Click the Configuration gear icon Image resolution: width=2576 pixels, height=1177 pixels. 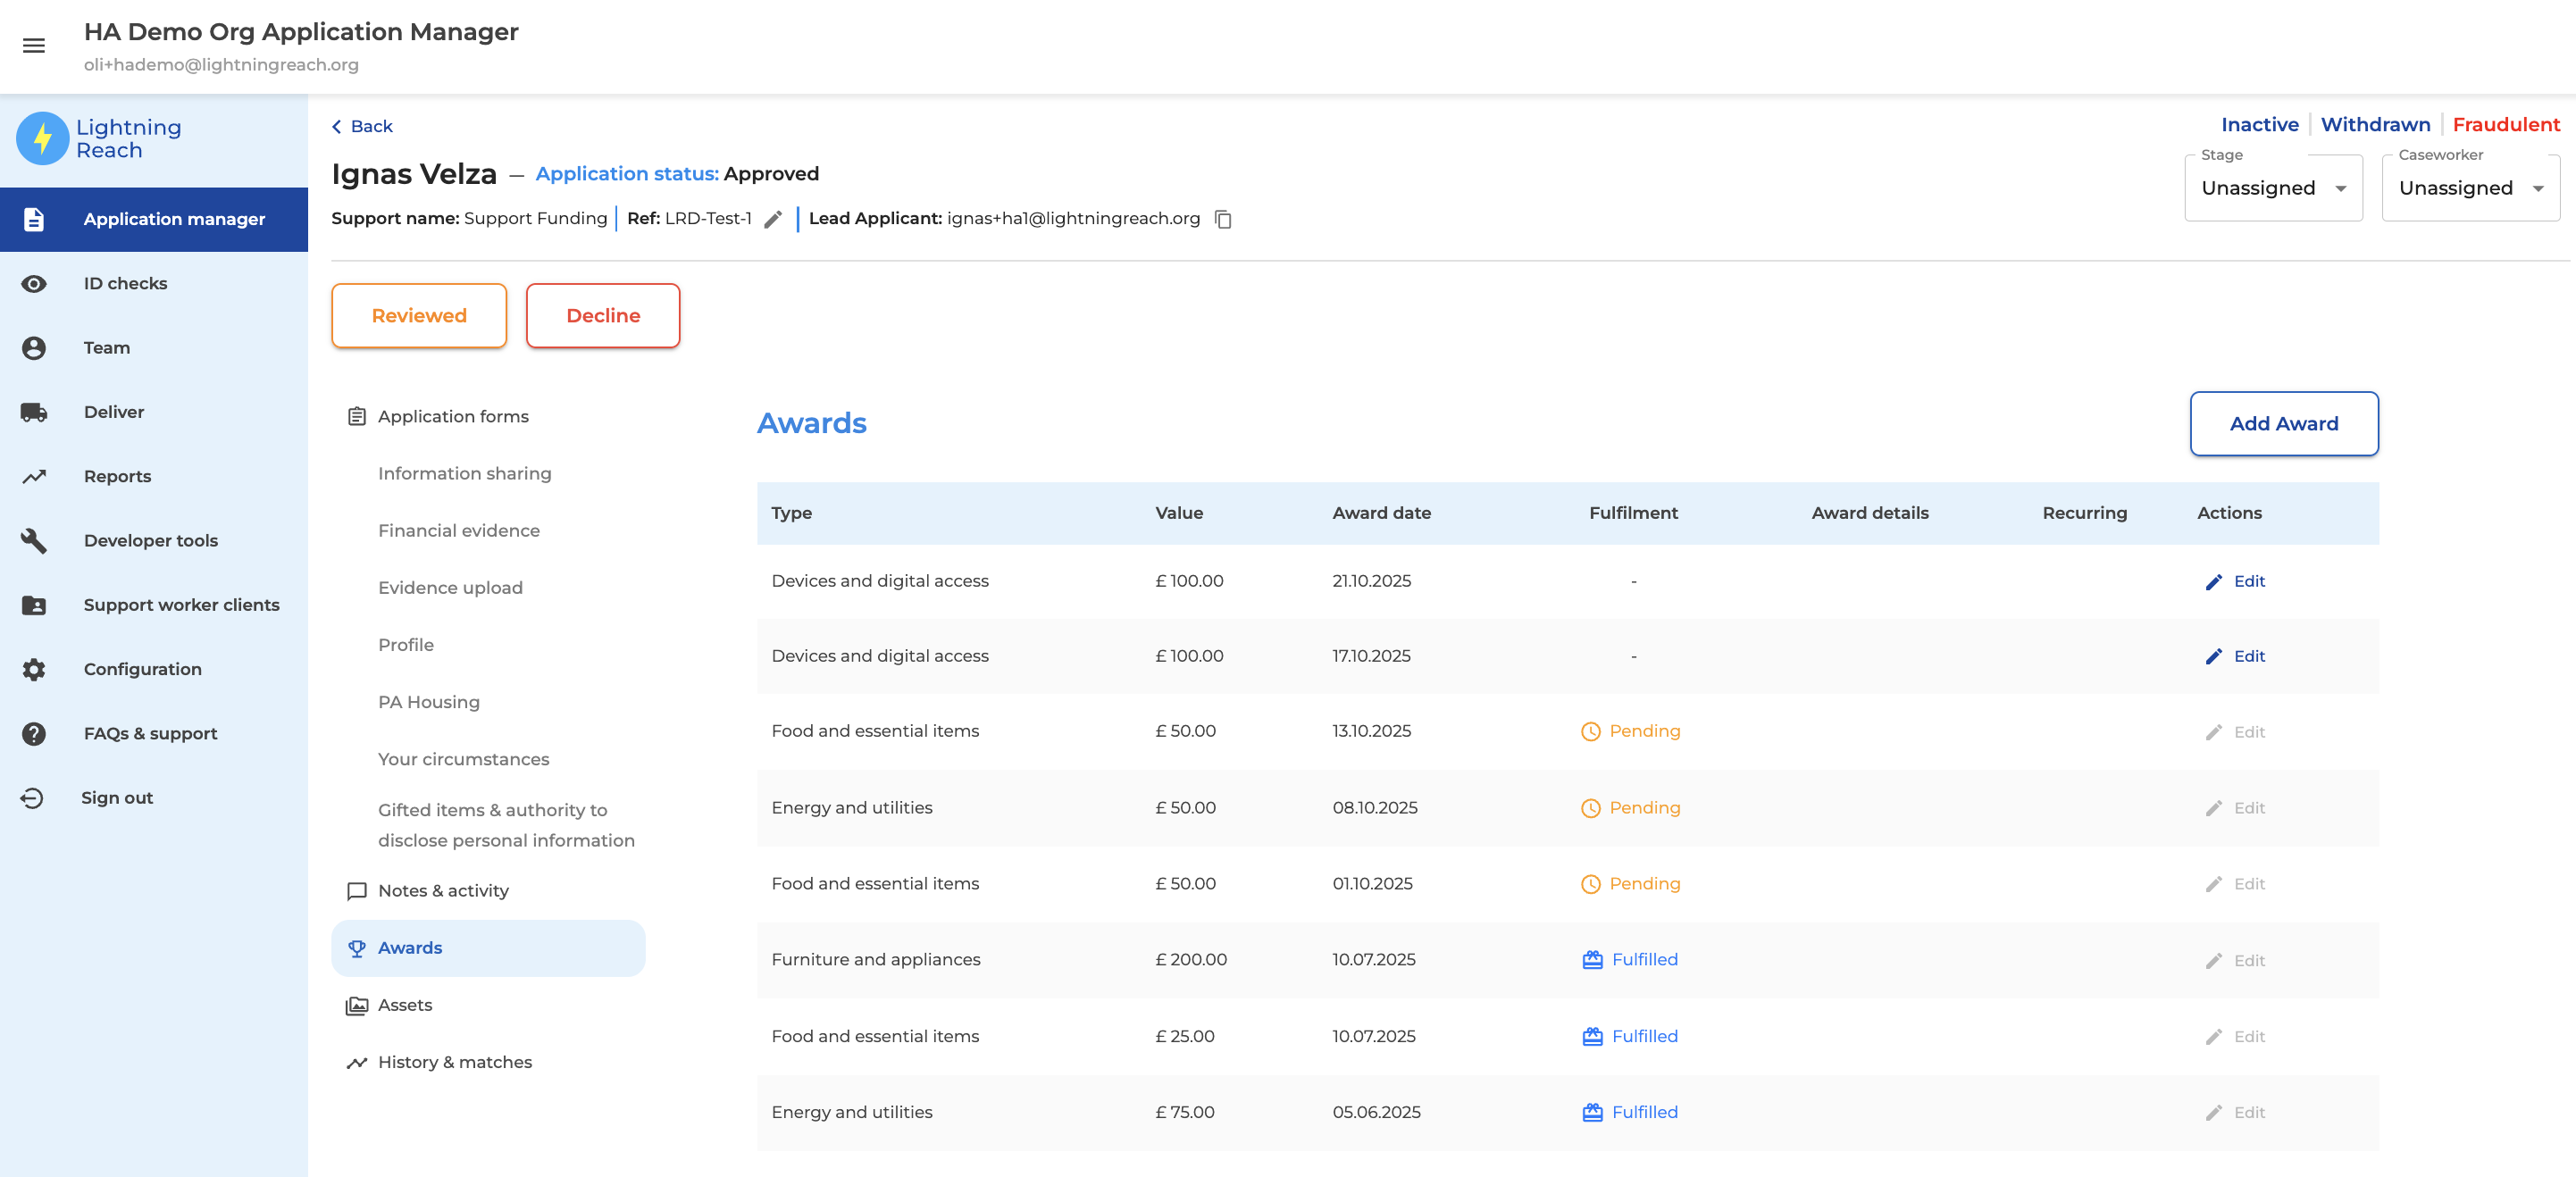click(x=34, y=669)
